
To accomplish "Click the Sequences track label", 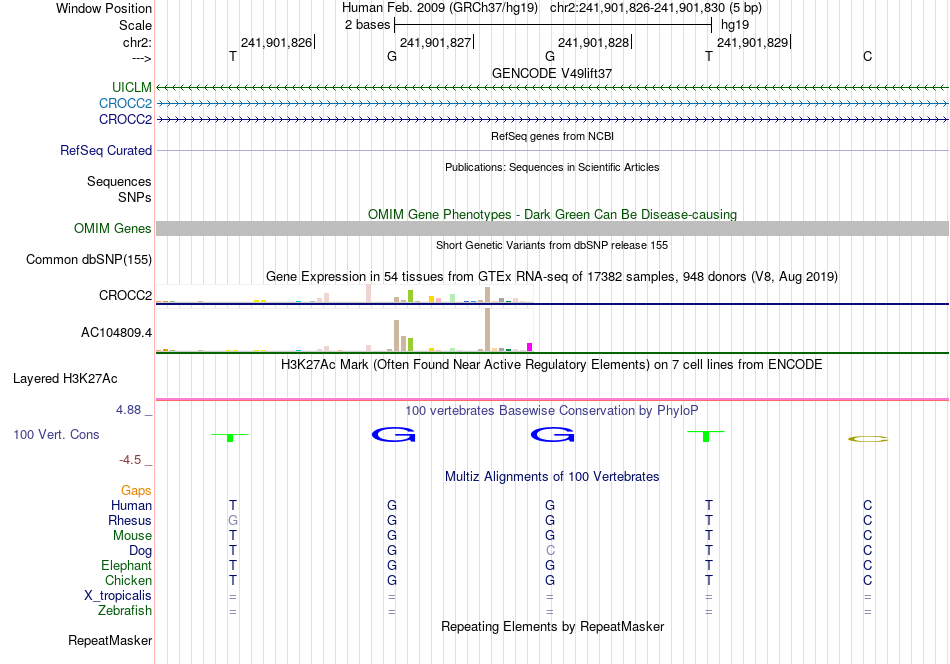I will pos(119,181).
